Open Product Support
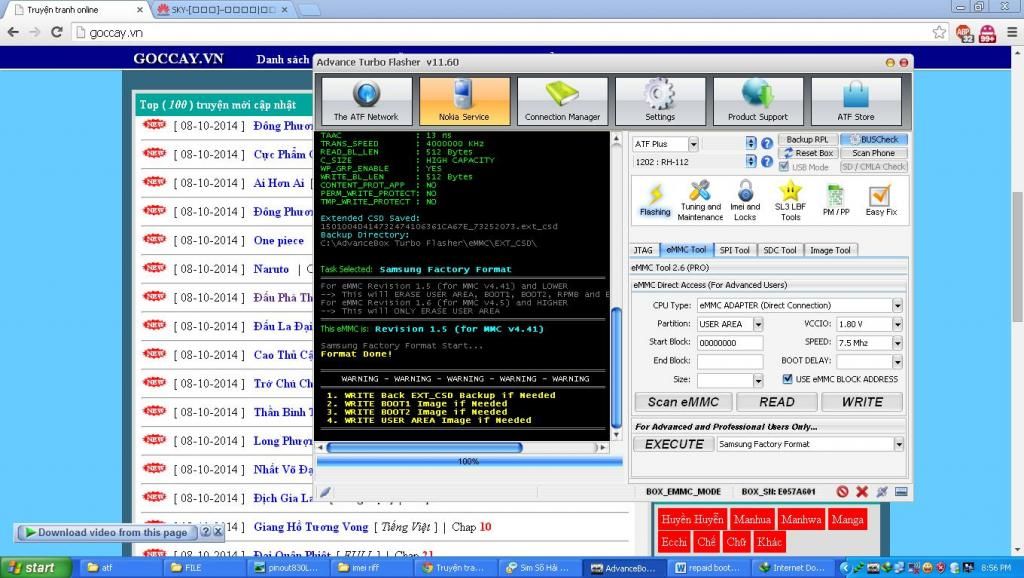Screen dimensions: 1024x578 click(758, 101)
